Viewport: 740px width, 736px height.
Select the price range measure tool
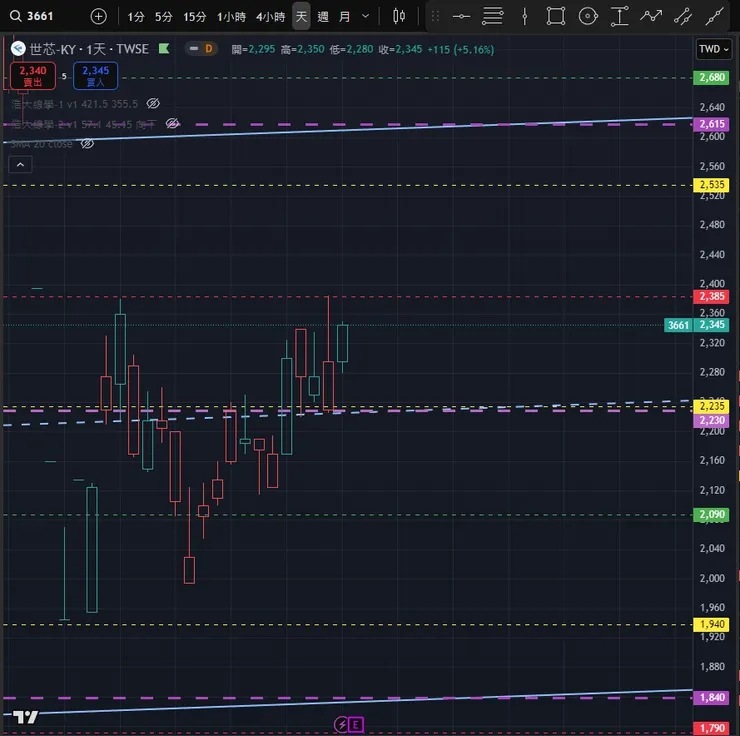(x=620, y=17)
